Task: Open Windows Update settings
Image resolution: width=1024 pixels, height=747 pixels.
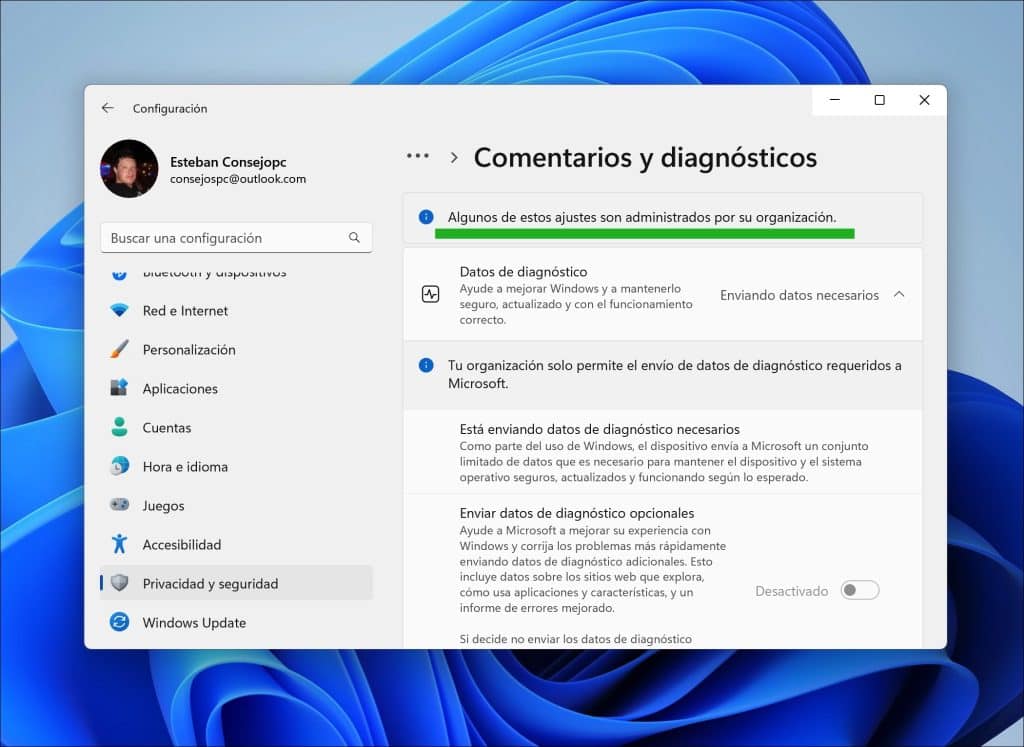Action: pyautogui.click(x=236, y=622)
